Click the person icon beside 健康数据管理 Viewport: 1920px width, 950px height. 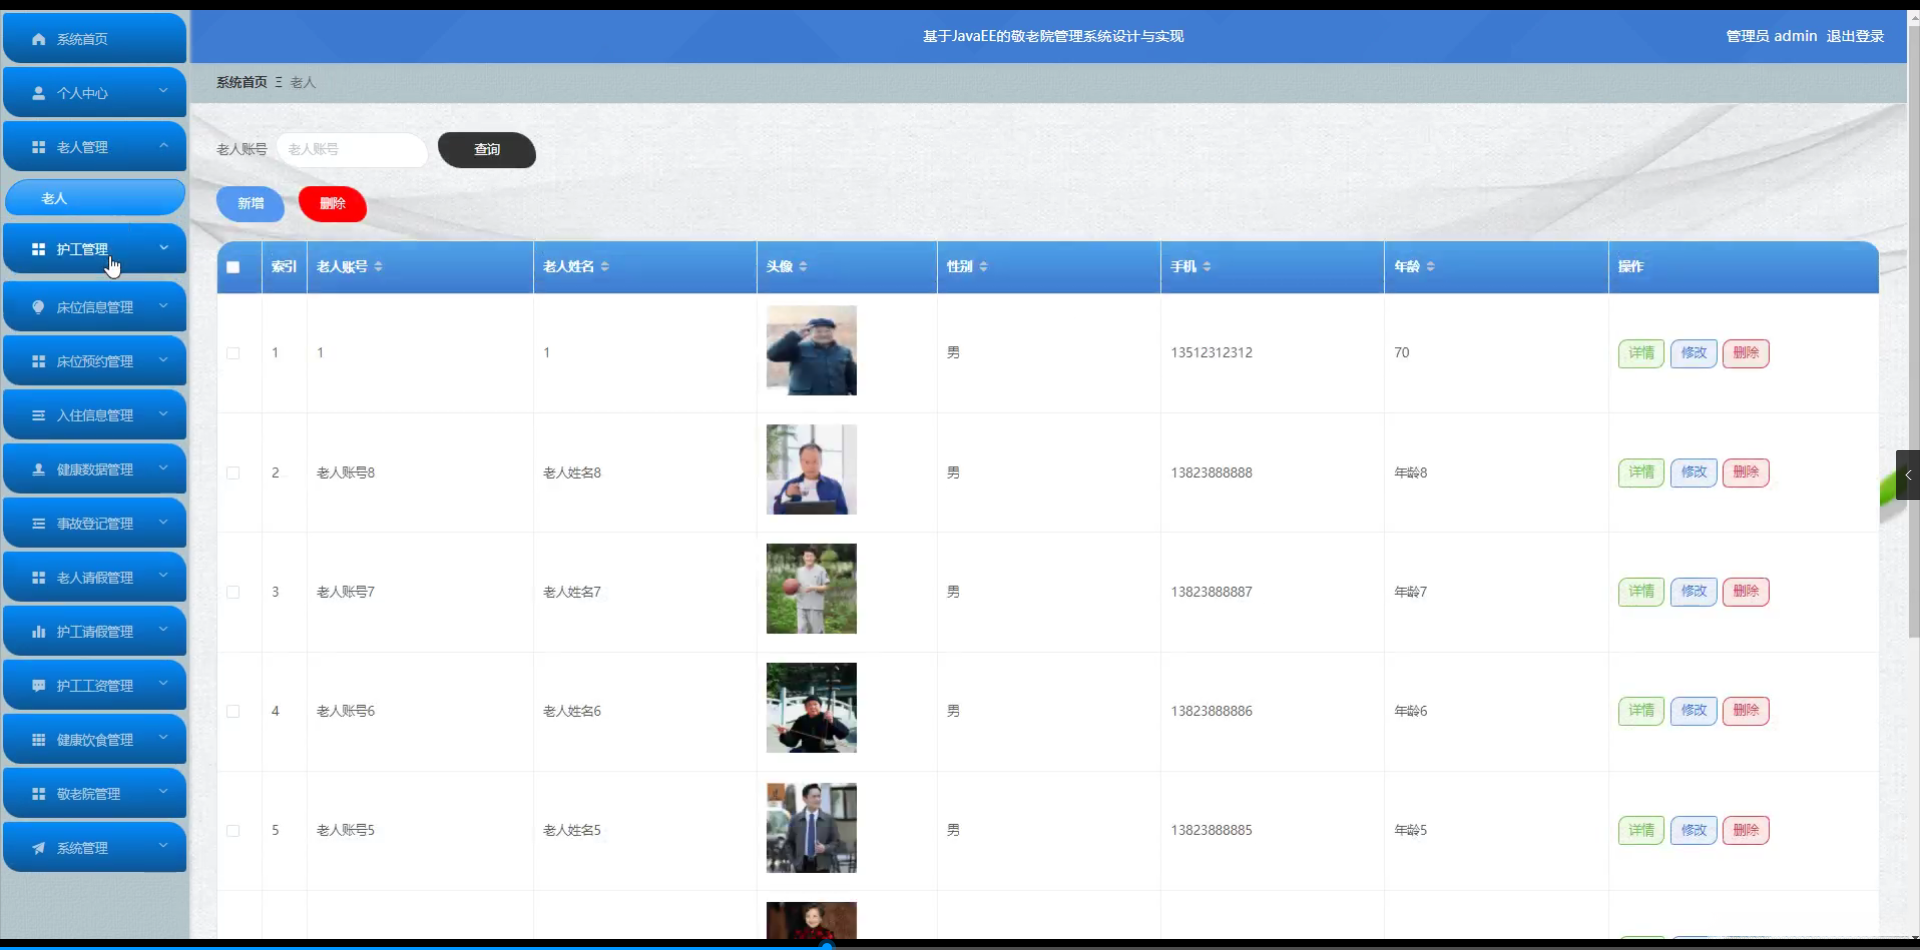38,469
